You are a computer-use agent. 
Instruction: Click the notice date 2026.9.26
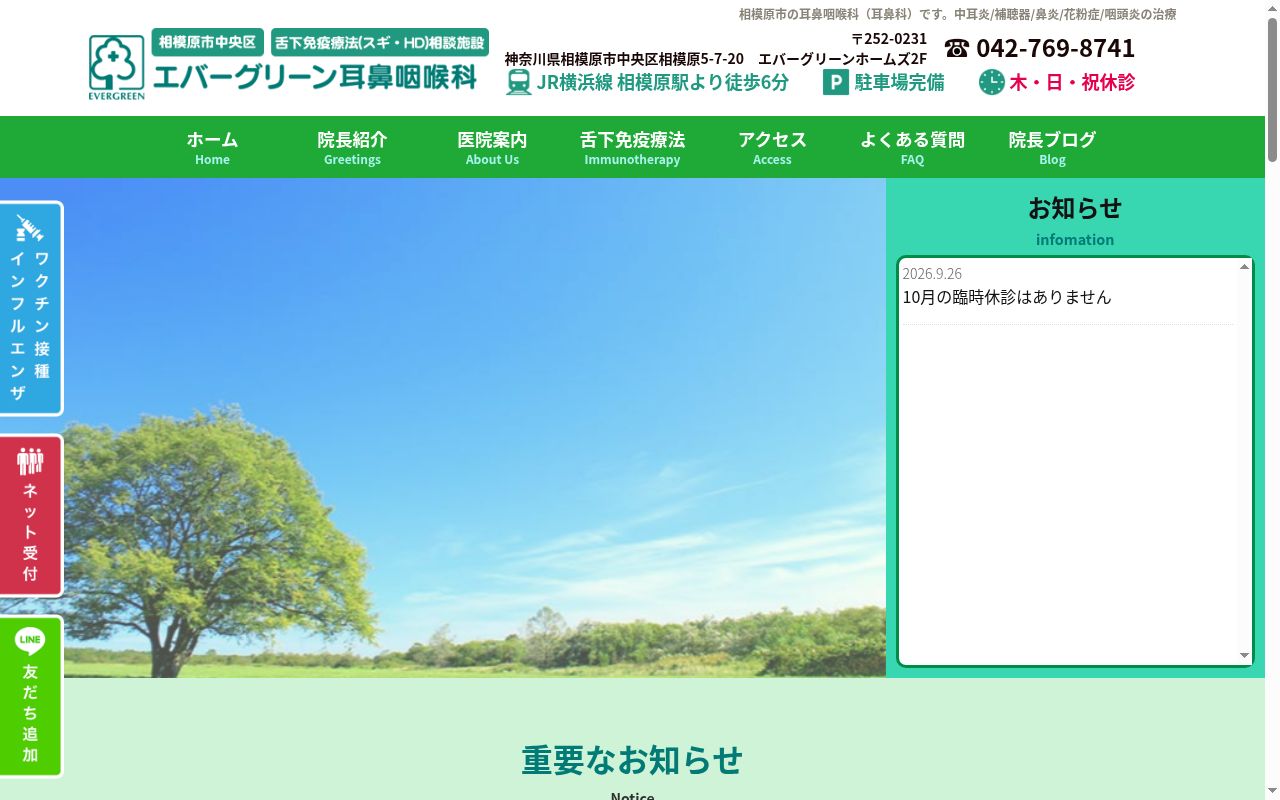point(932,273)
